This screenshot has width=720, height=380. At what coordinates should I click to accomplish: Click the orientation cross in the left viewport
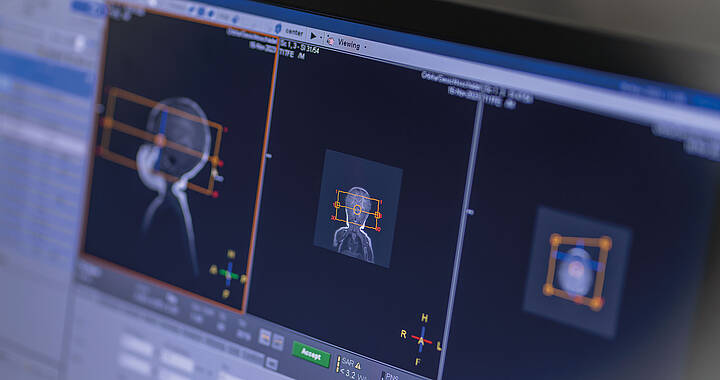pyautogui.click(x=228, y=274)
